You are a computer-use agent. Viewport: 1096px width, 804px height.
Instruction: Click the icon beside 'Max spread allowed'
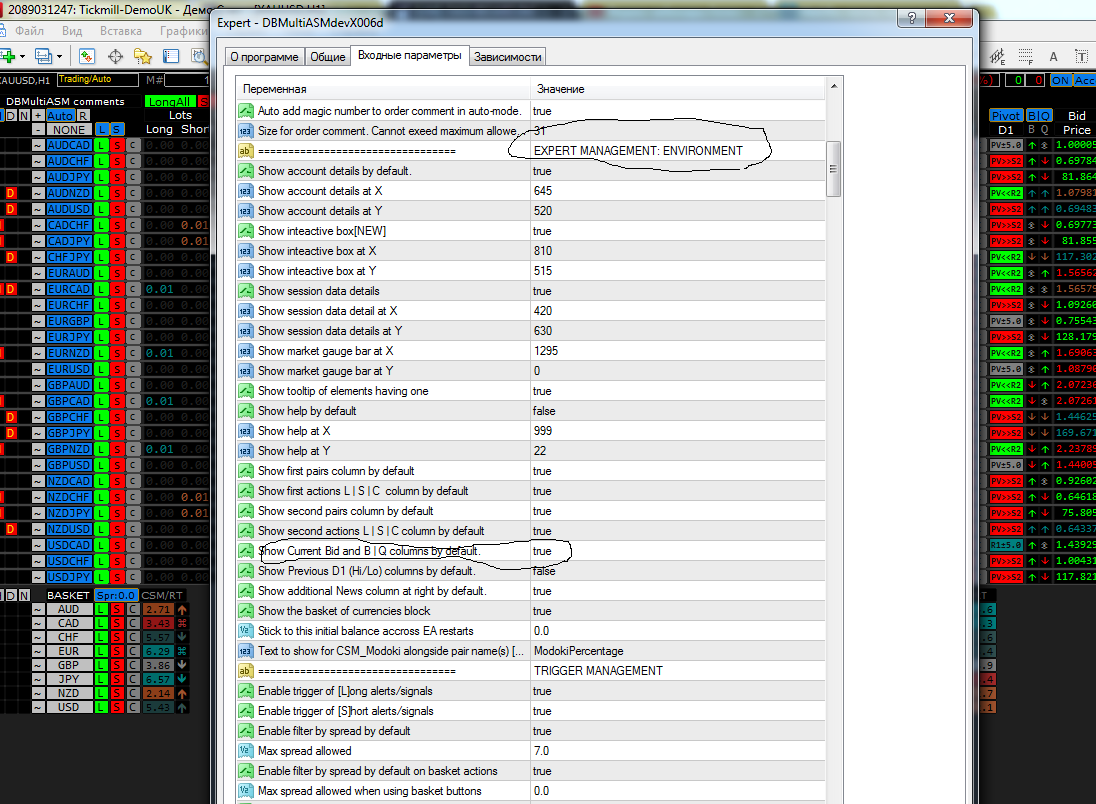[x=245, y=751]
